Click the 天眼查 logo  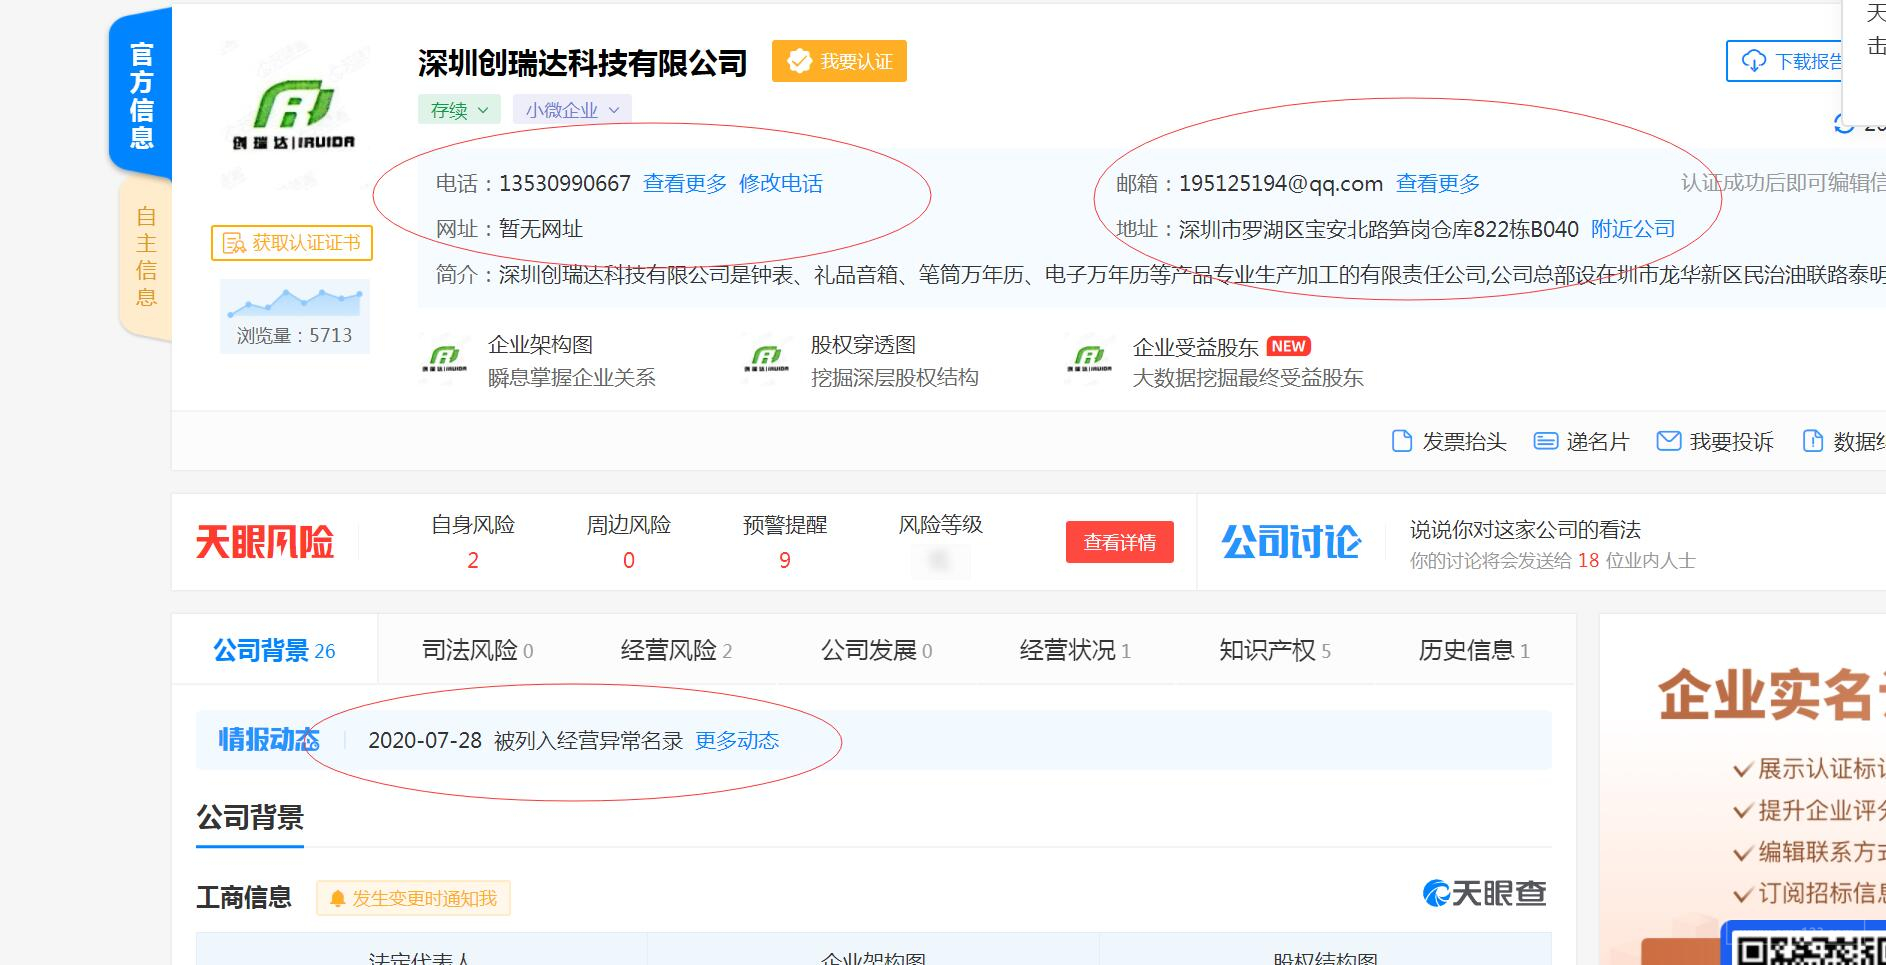click(1484, 892)
